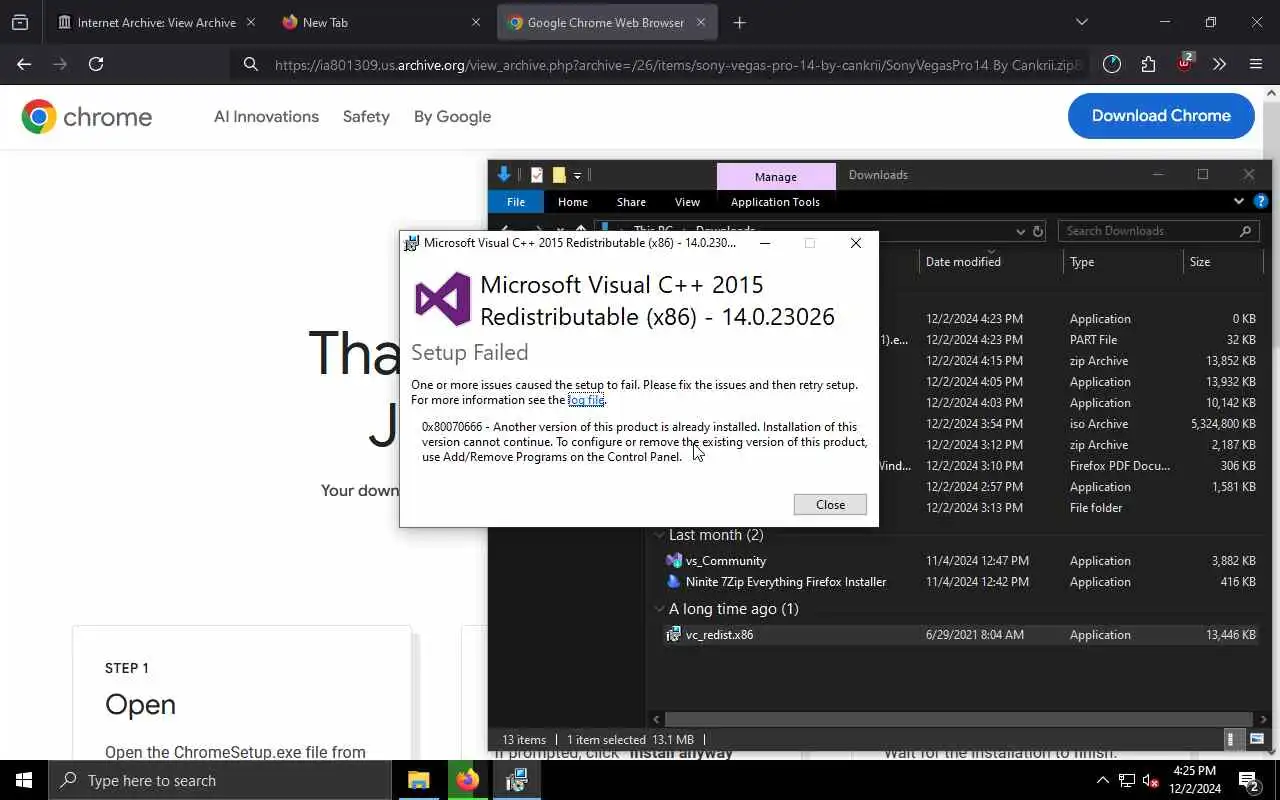Select the Ninite 7Zip Everything Firefox Installer file
The height and width of the screenshot is (800, 1280).
(x=785, y=582)
